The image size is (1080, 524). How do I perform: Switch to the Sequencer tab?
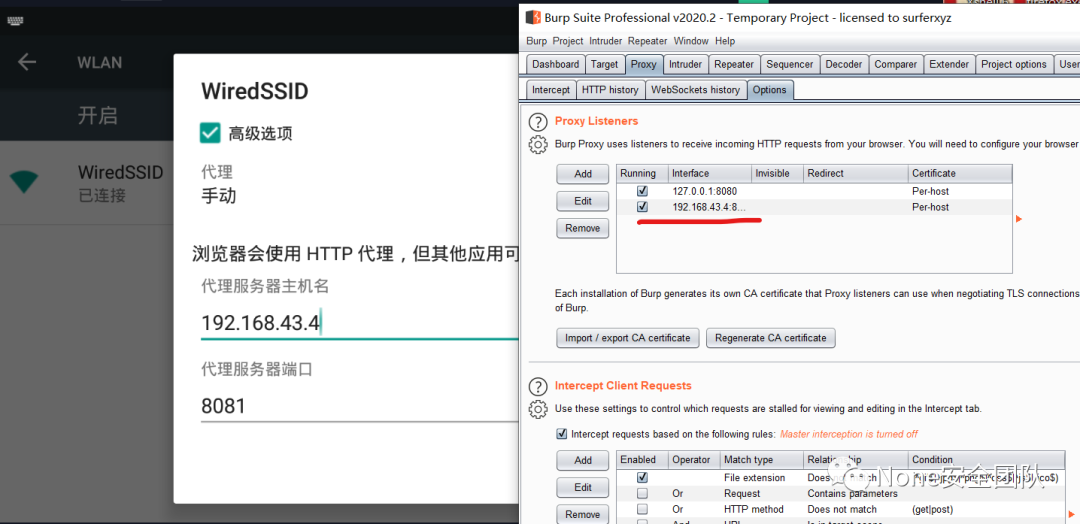[789, 64]
